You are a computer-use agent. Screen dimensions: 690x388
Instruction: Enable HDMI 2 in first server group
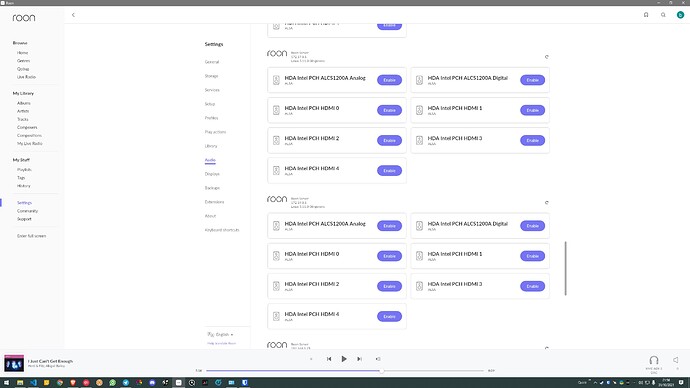(389, 140)
